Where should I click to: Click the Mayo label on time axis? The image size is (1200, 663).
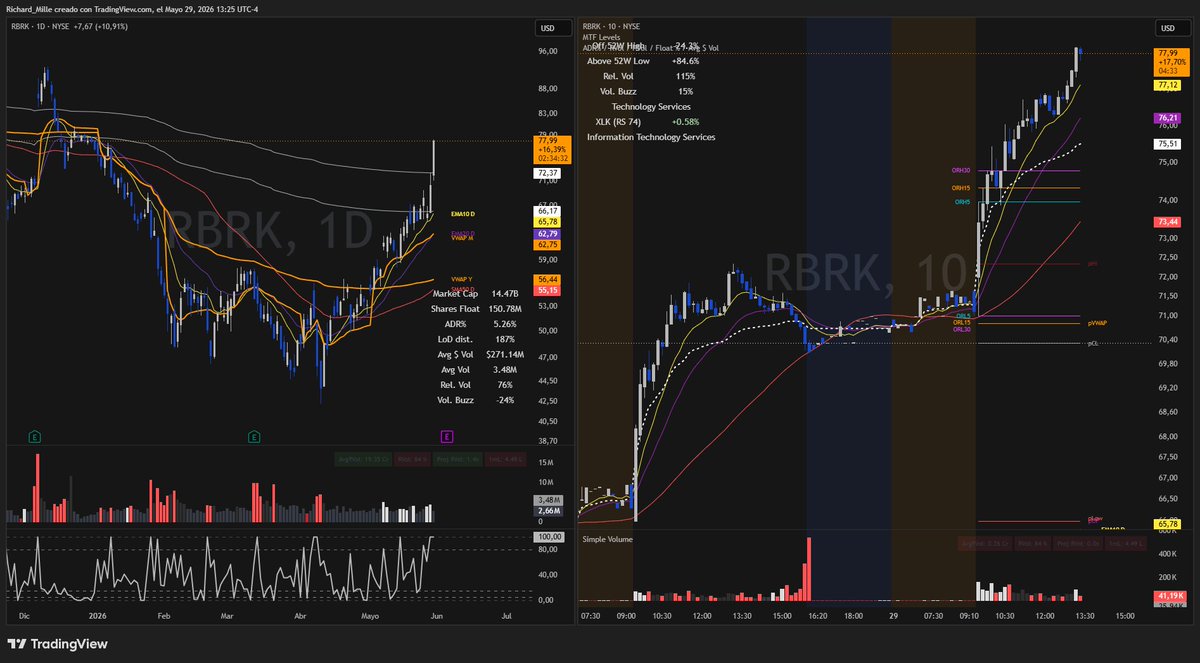pos(372,617)
